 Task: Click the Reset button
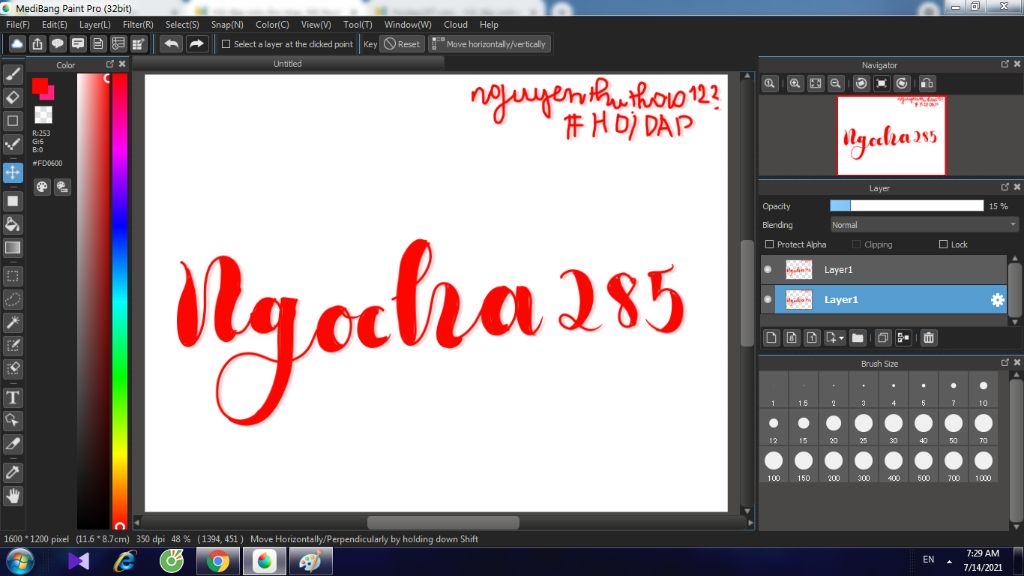[x=402, y=44]
